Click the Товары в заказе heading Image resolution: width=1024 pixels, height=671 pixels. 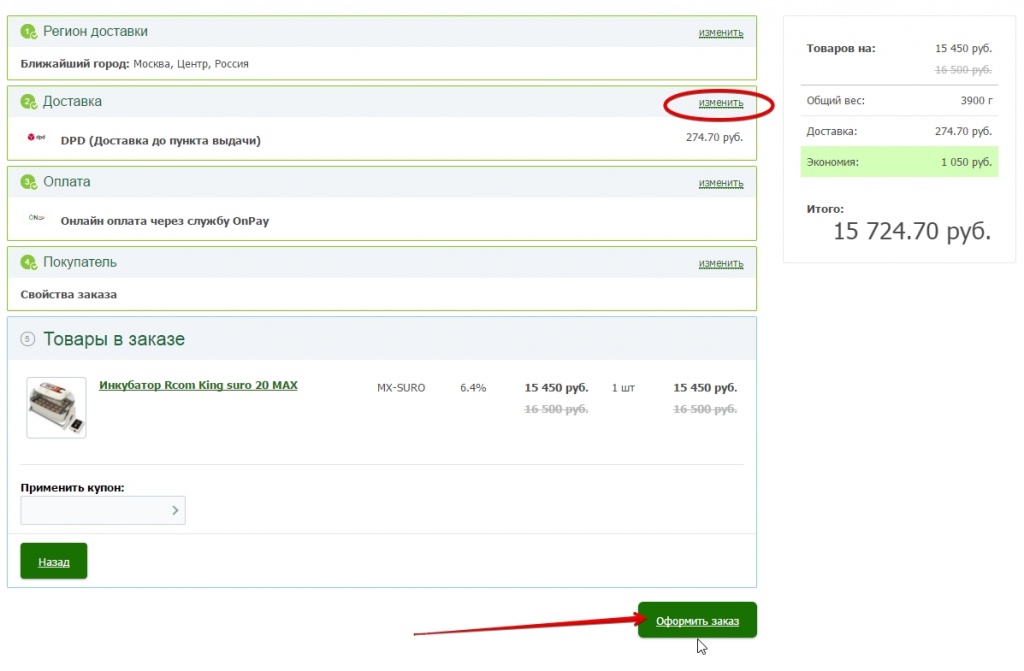coord(114,339)
